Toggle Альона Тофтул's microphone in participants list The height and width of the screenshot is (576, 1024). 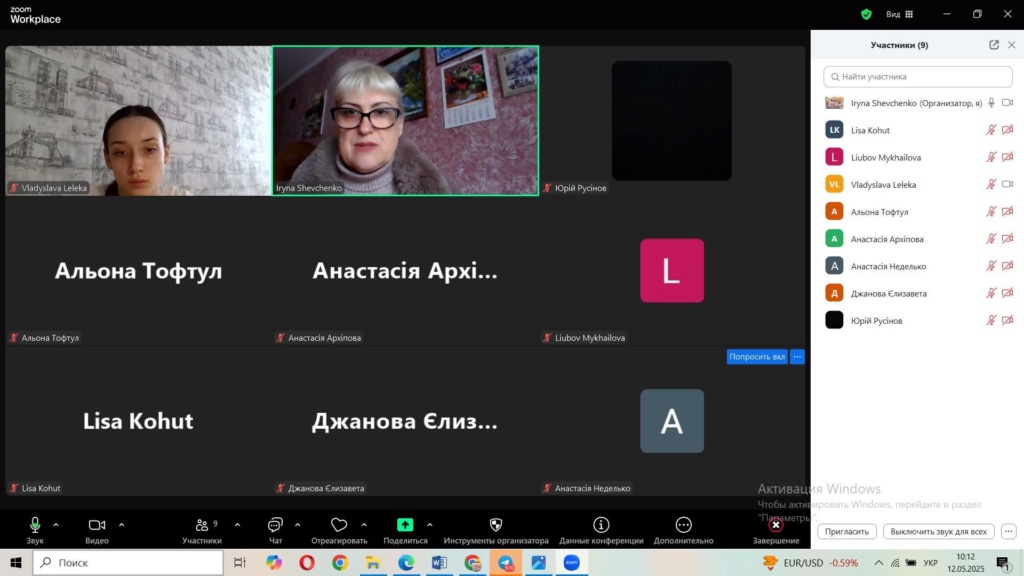coord(991,212)
